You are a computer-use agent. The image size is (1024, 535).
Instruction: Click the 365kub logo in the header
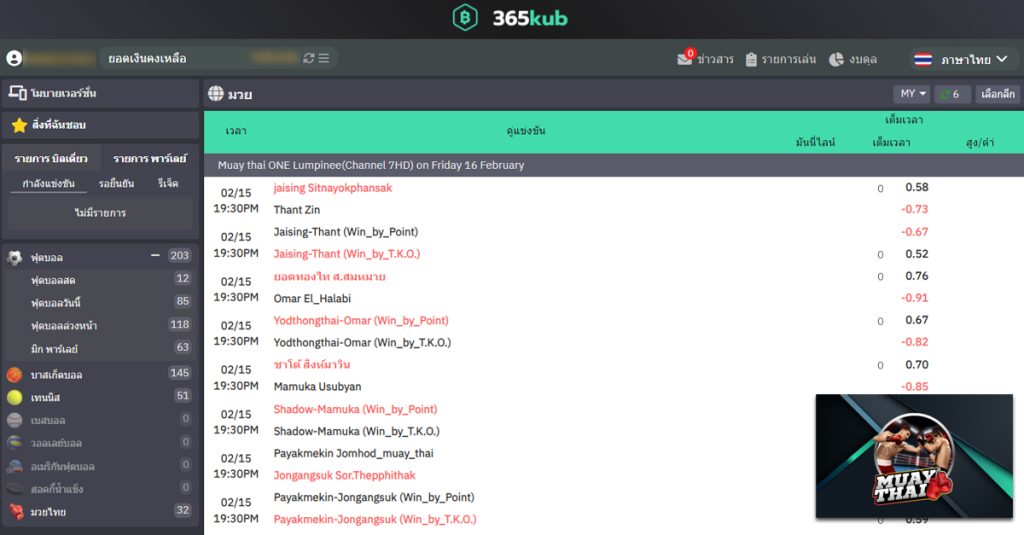click(x=511, y=18)
